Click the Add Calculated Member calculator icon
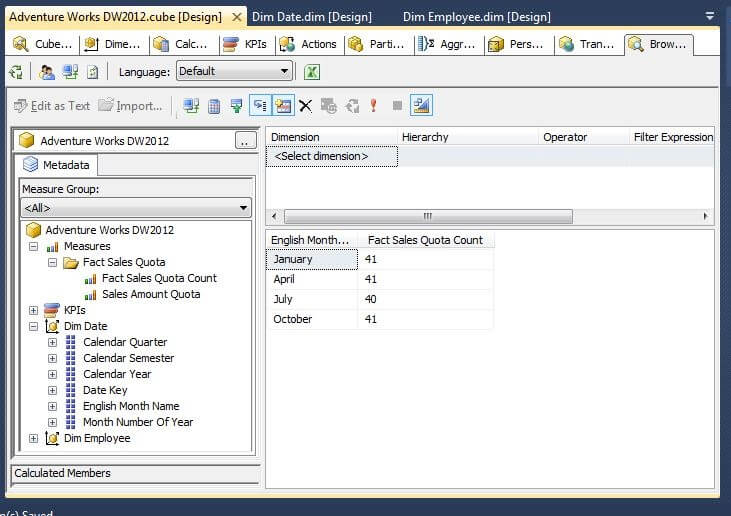 [x=214, y=105]
